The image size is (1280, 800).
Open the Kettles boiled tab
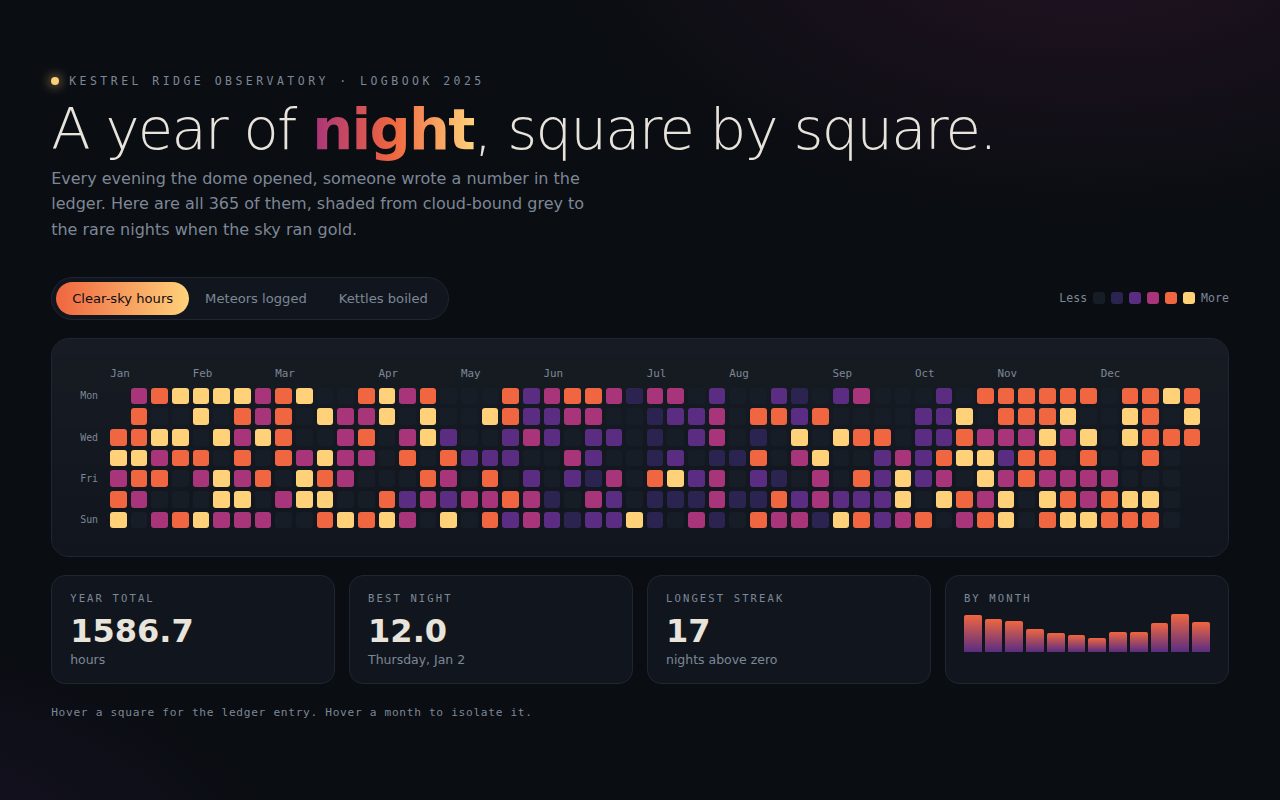(383, 298)
